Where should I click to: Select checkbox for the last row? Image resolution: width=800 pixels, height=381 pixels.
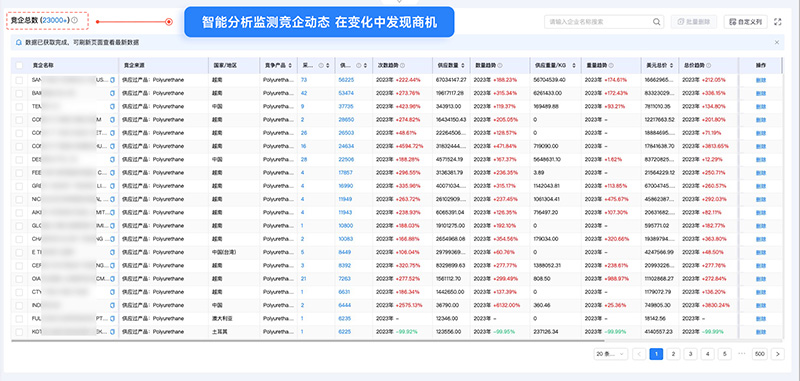coord(19,332)
